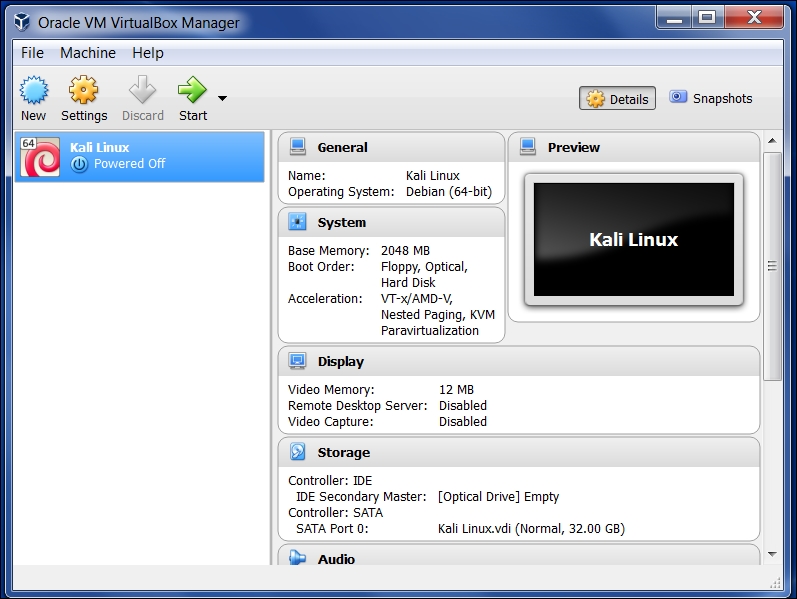Click the General section monitor icon

pyautogui.click(x=297, y=147)
